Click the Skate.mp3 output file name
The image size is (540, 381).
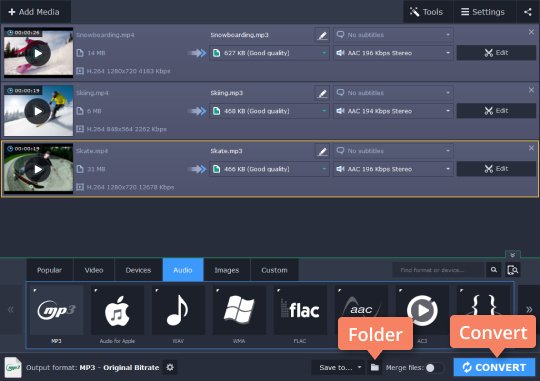[x=226, y=151]
